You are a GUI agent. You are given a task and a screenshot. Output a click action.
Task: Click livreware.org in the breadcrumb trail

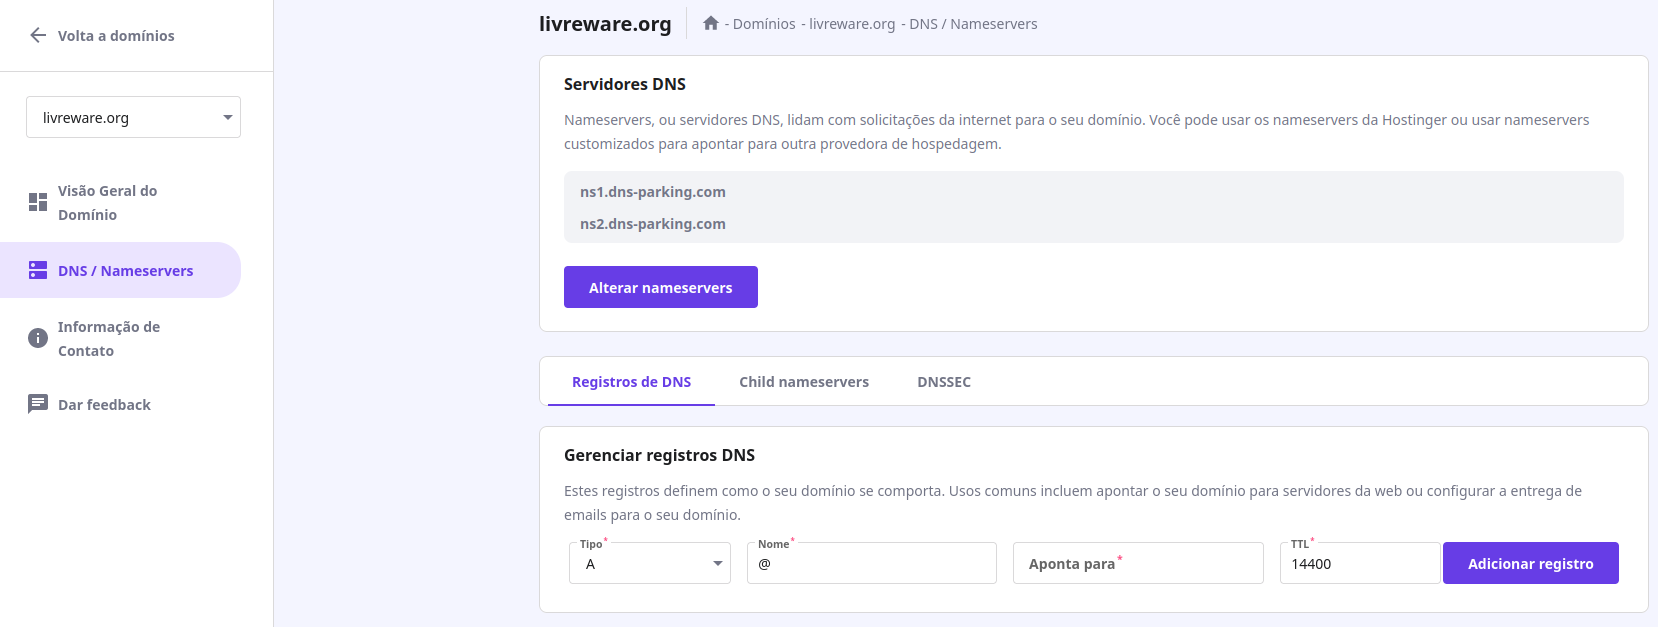point(852,24)
